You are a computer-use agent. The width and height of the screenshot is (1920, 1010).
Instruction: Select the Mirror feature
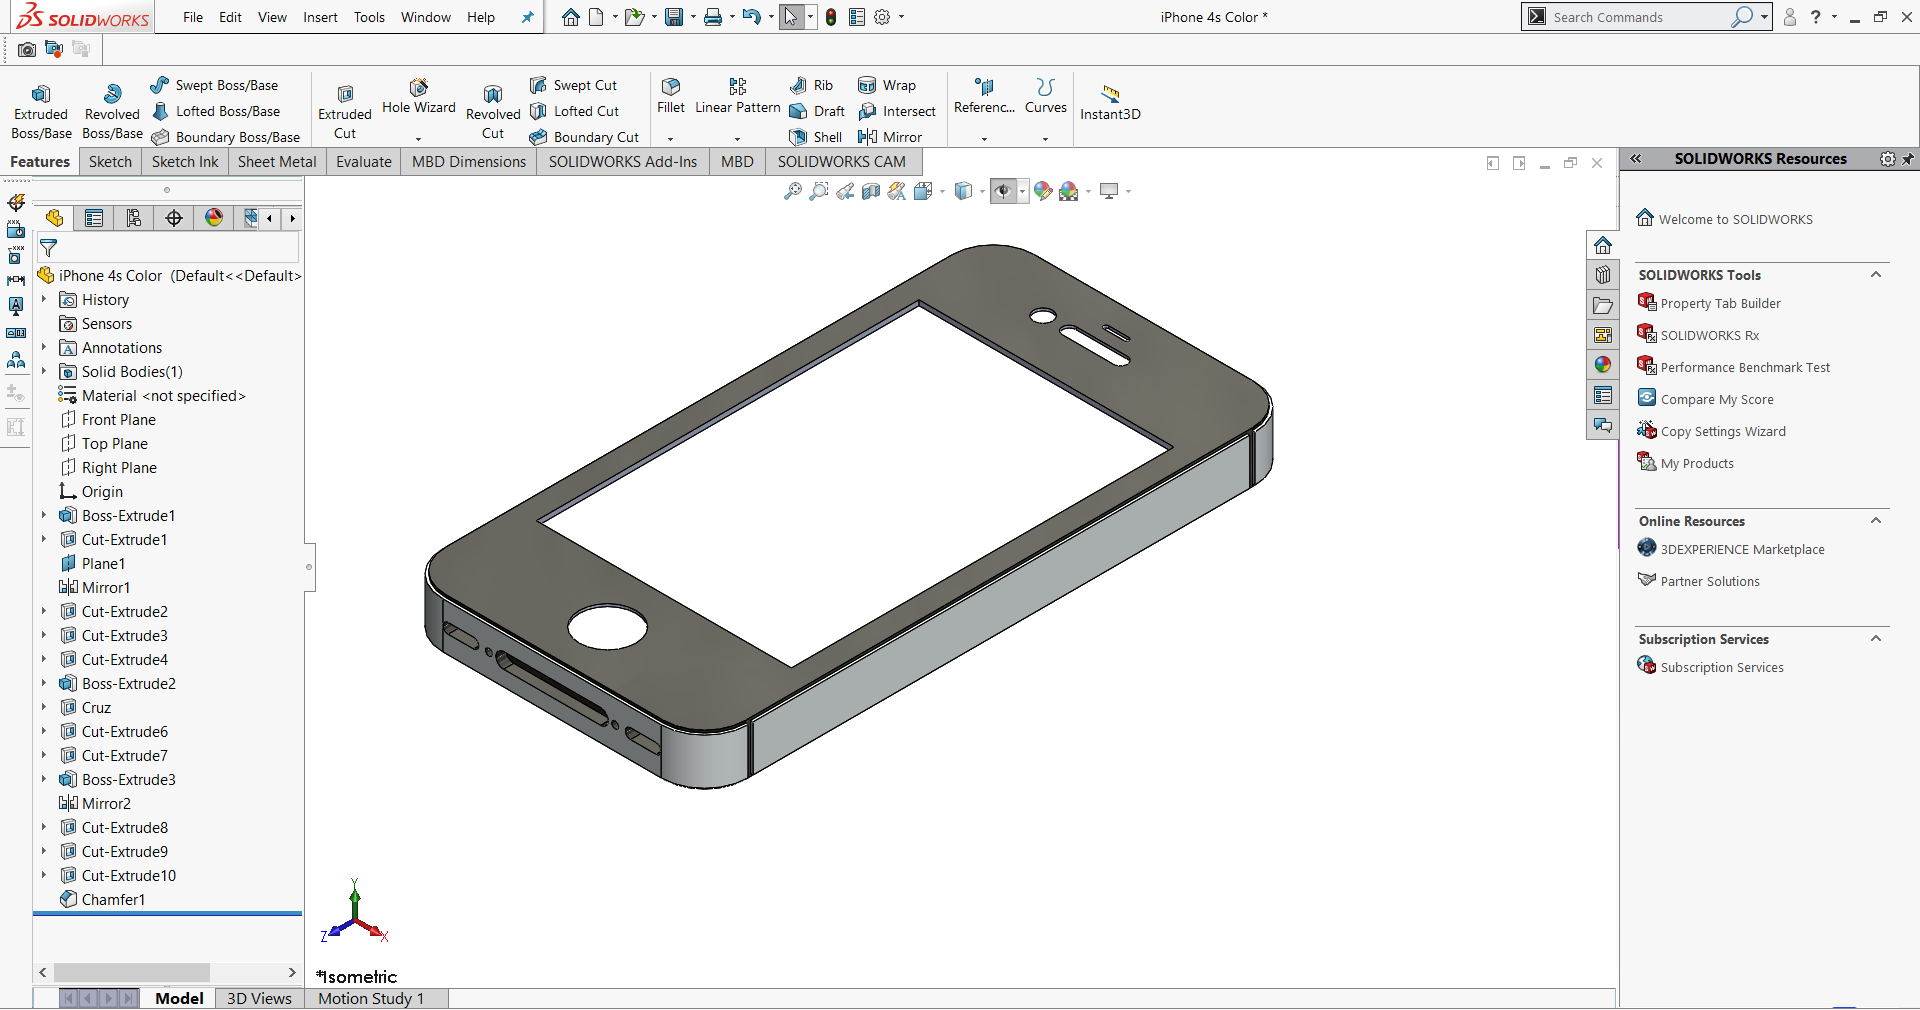[890, 137]
